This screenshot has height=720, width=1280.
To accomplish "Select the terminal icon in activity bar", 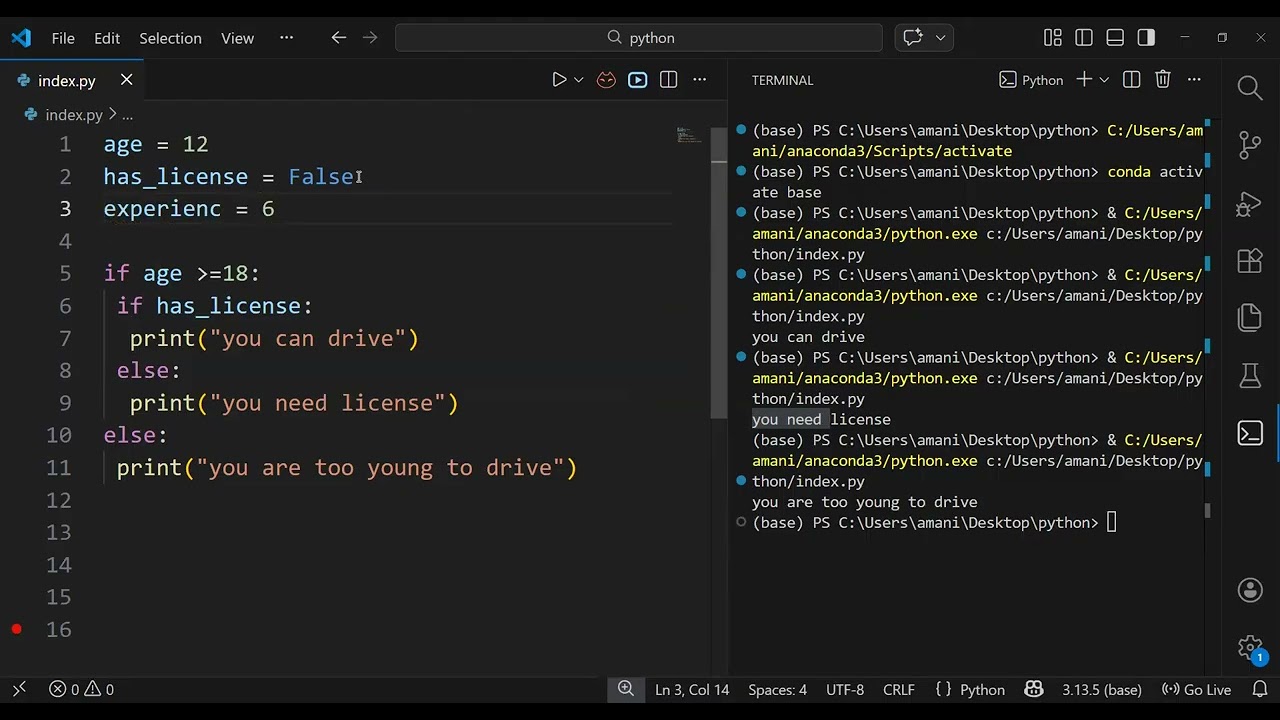I will click(1250, 433).
